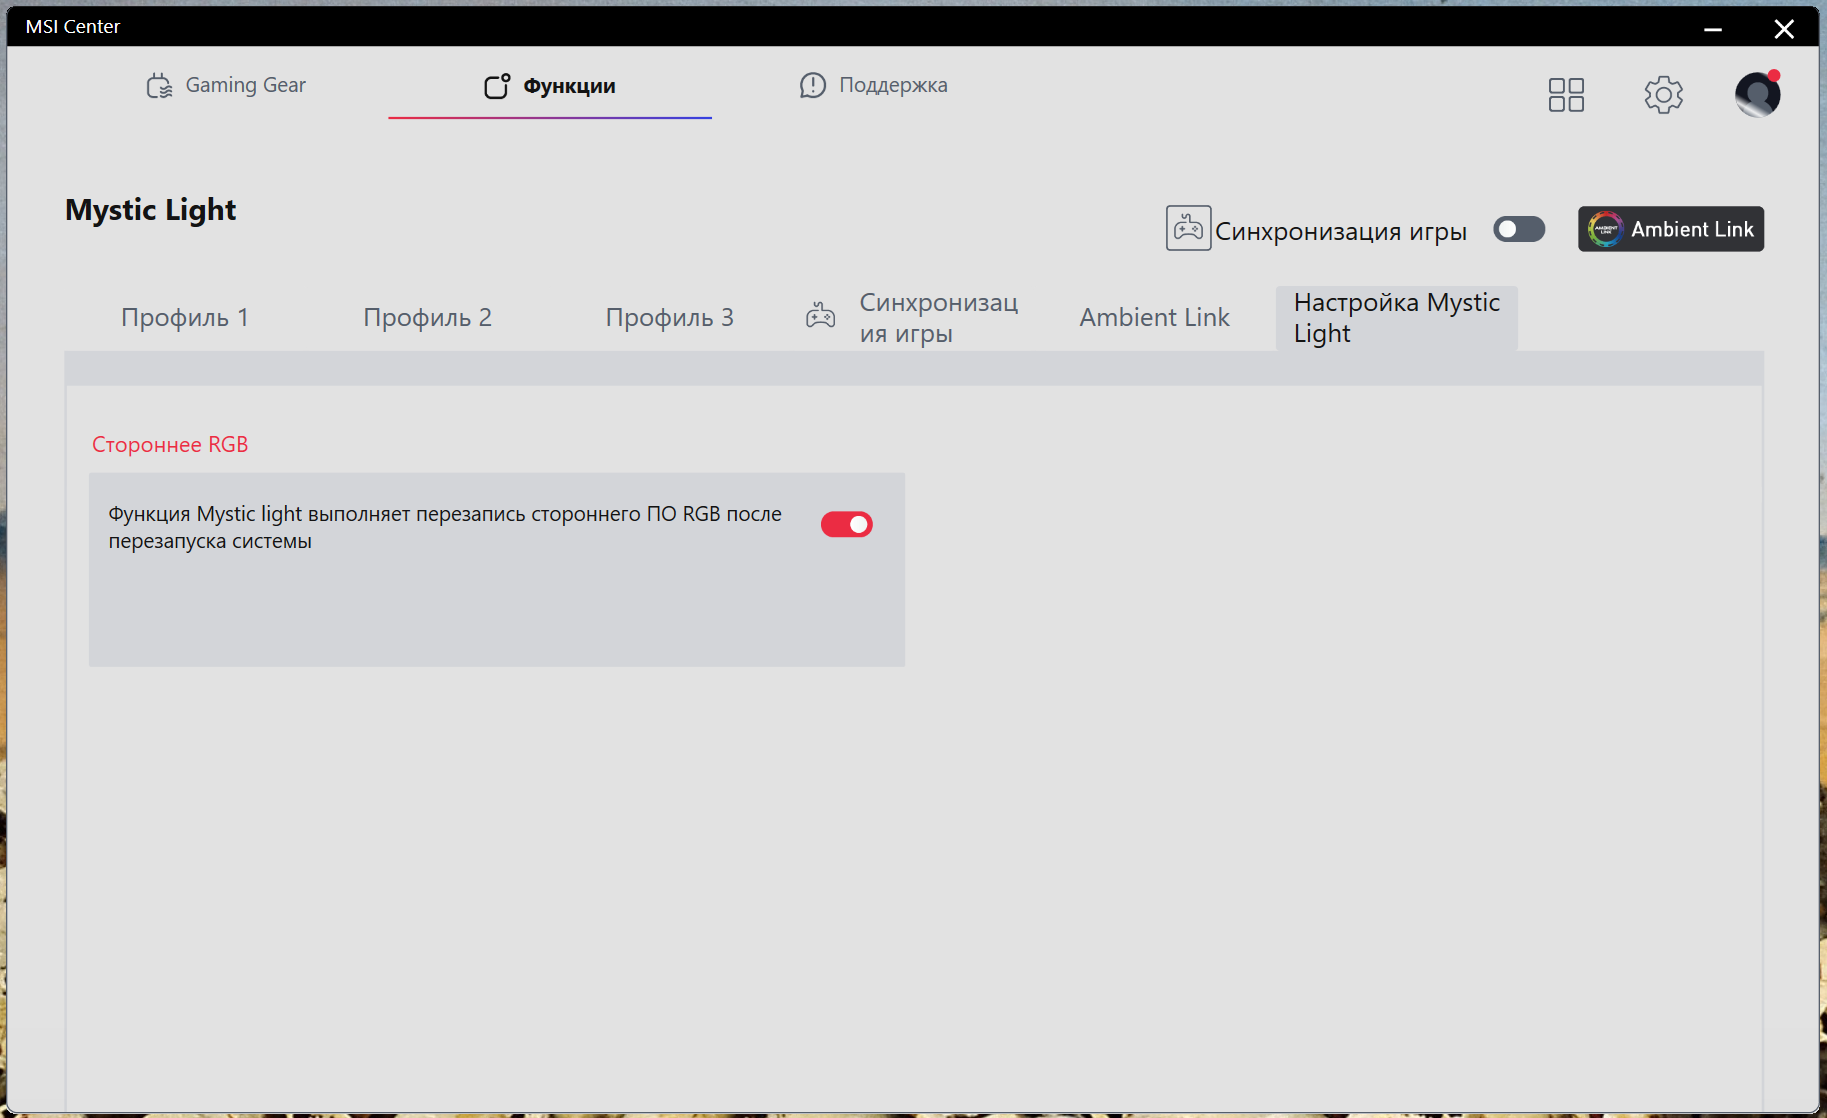1827x1118 pixels.
Task: Click the Gaming Gear icon in the top navigation
Action: coord(159,86)
